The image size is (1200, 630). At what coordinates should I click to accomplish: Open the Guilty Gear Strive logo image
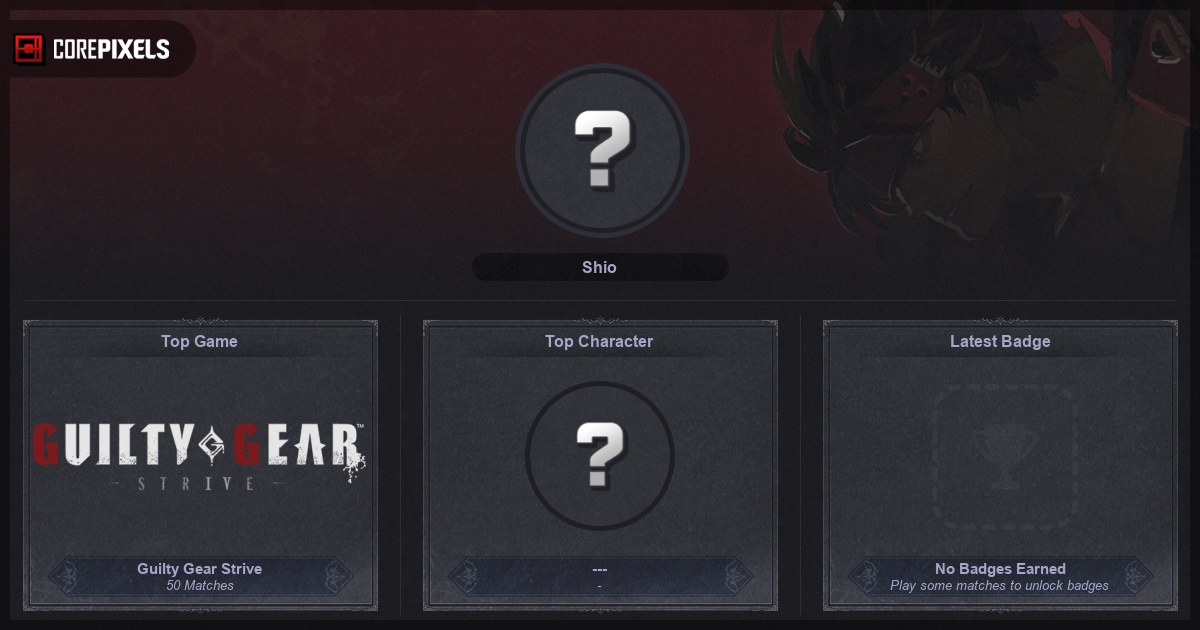click(x=199, y=455)
